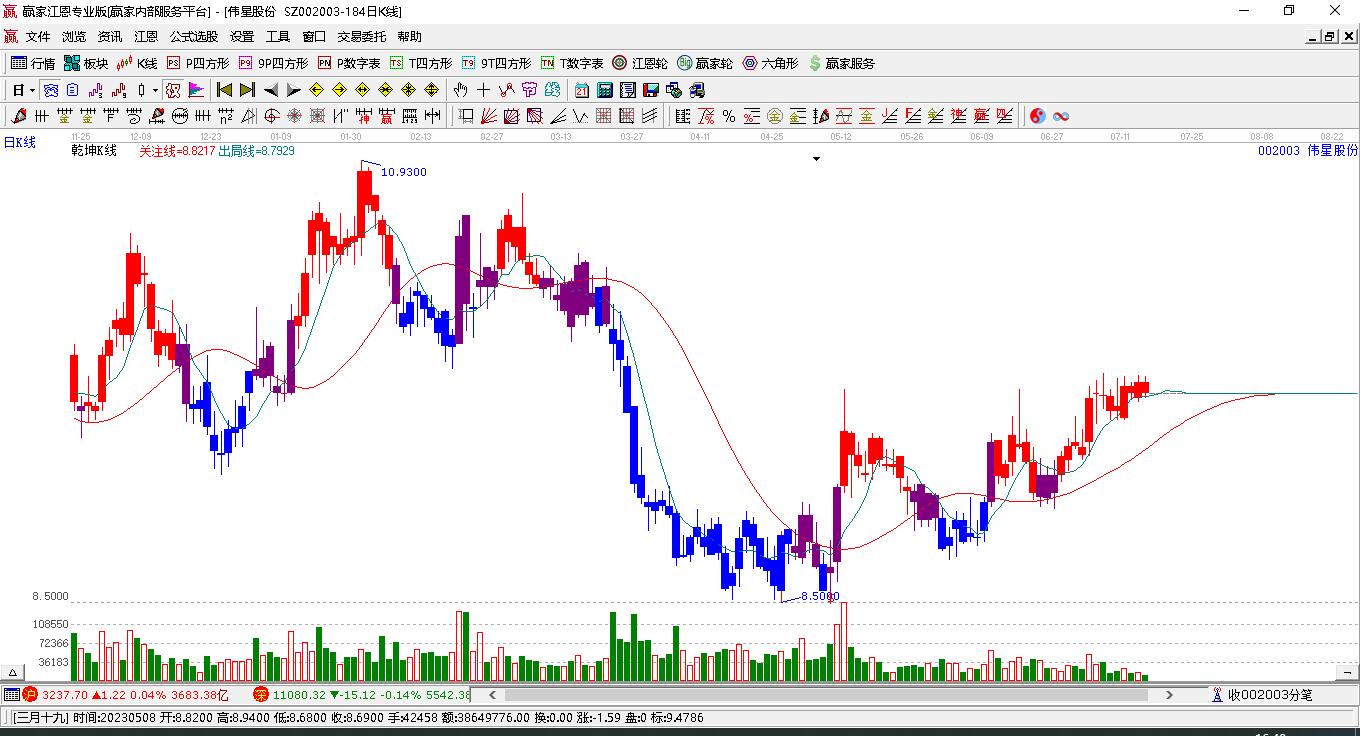
Task: Launch the 江恩轮 Gann wheel
Action: pos(640,63)
